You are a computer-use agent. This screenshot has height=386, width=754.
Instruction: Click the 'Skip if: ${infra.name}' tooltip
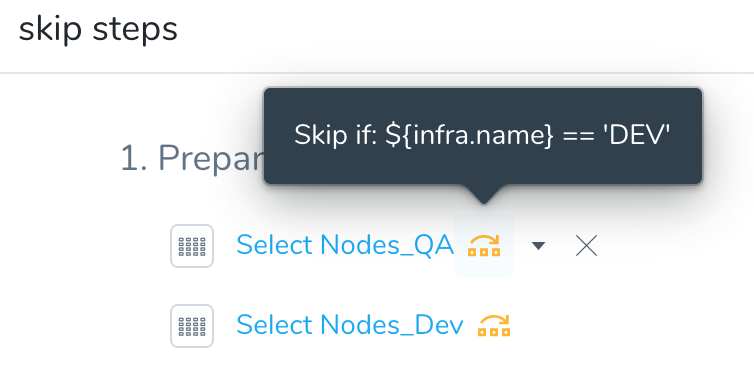[483, 136]
